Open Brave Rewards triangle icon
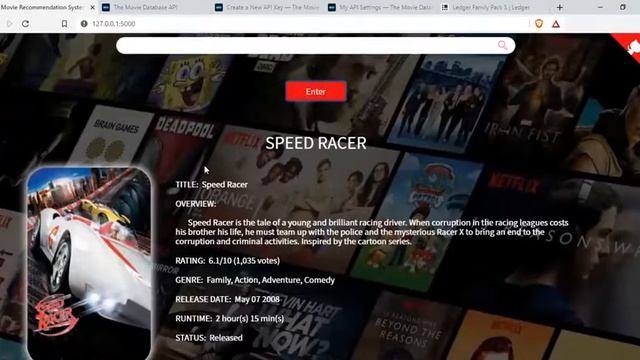The width and height of the screenshot is (640, 360). pyautogui.click(x=556, y=24)
